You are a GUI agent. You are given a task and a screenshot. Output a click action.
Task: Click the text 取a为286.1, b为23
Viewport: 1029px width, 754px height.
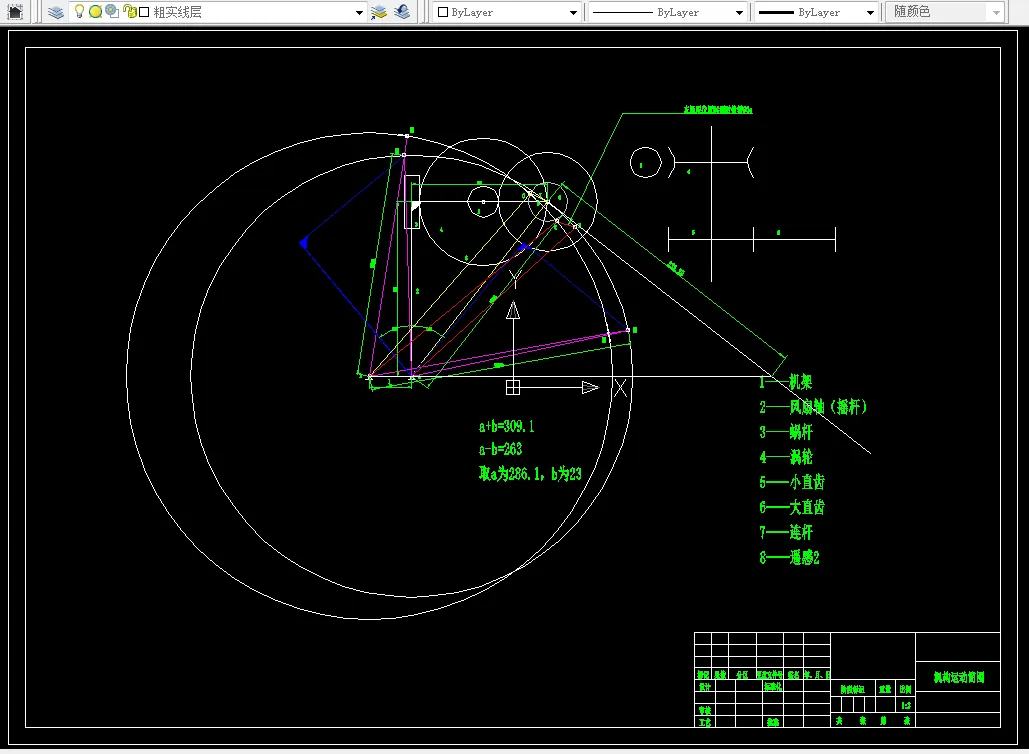pos(530,474)
